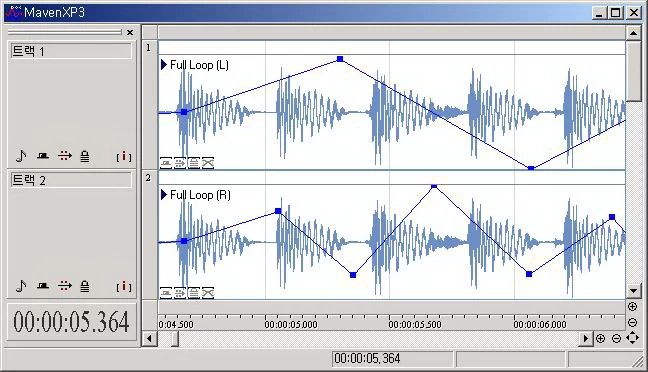Select track number 1 header
The width and height of the screenshot is (648, 372).
150,105
